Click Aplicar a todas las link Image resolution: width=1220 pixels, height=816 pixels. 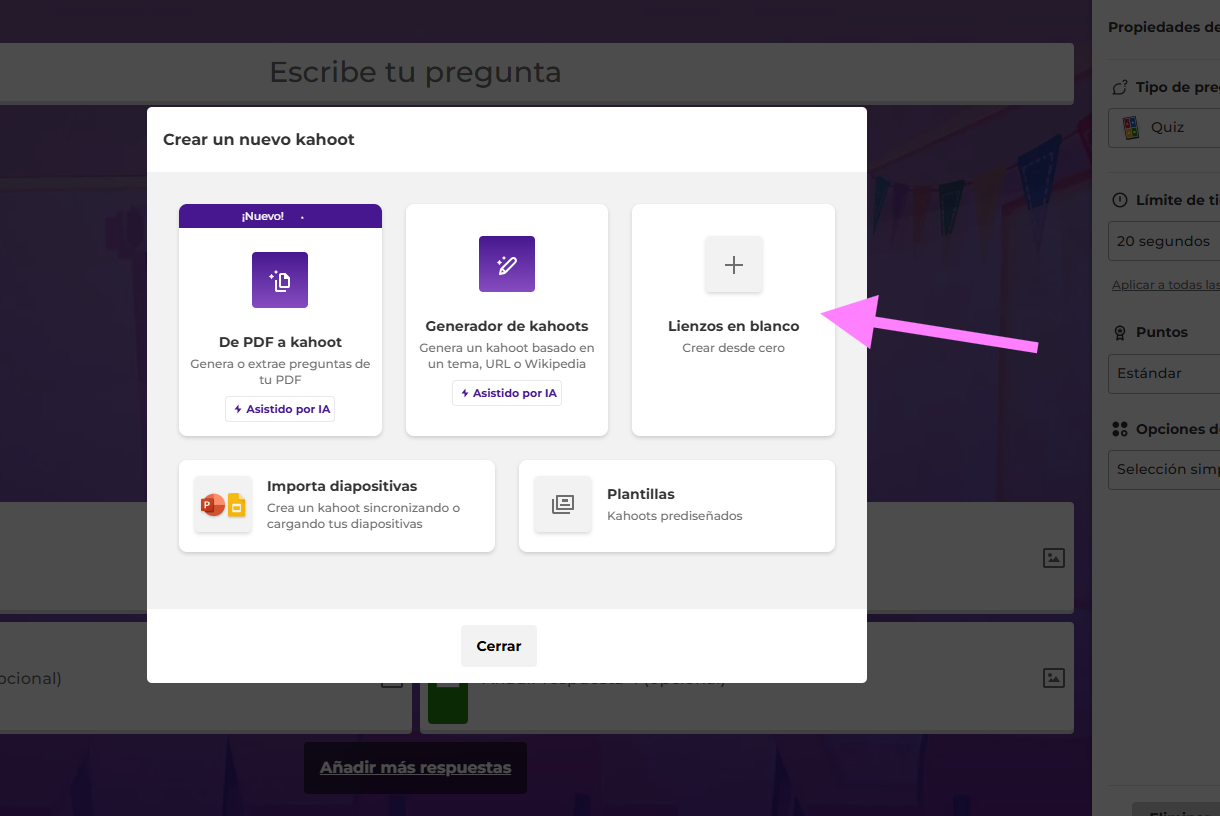1166,285
